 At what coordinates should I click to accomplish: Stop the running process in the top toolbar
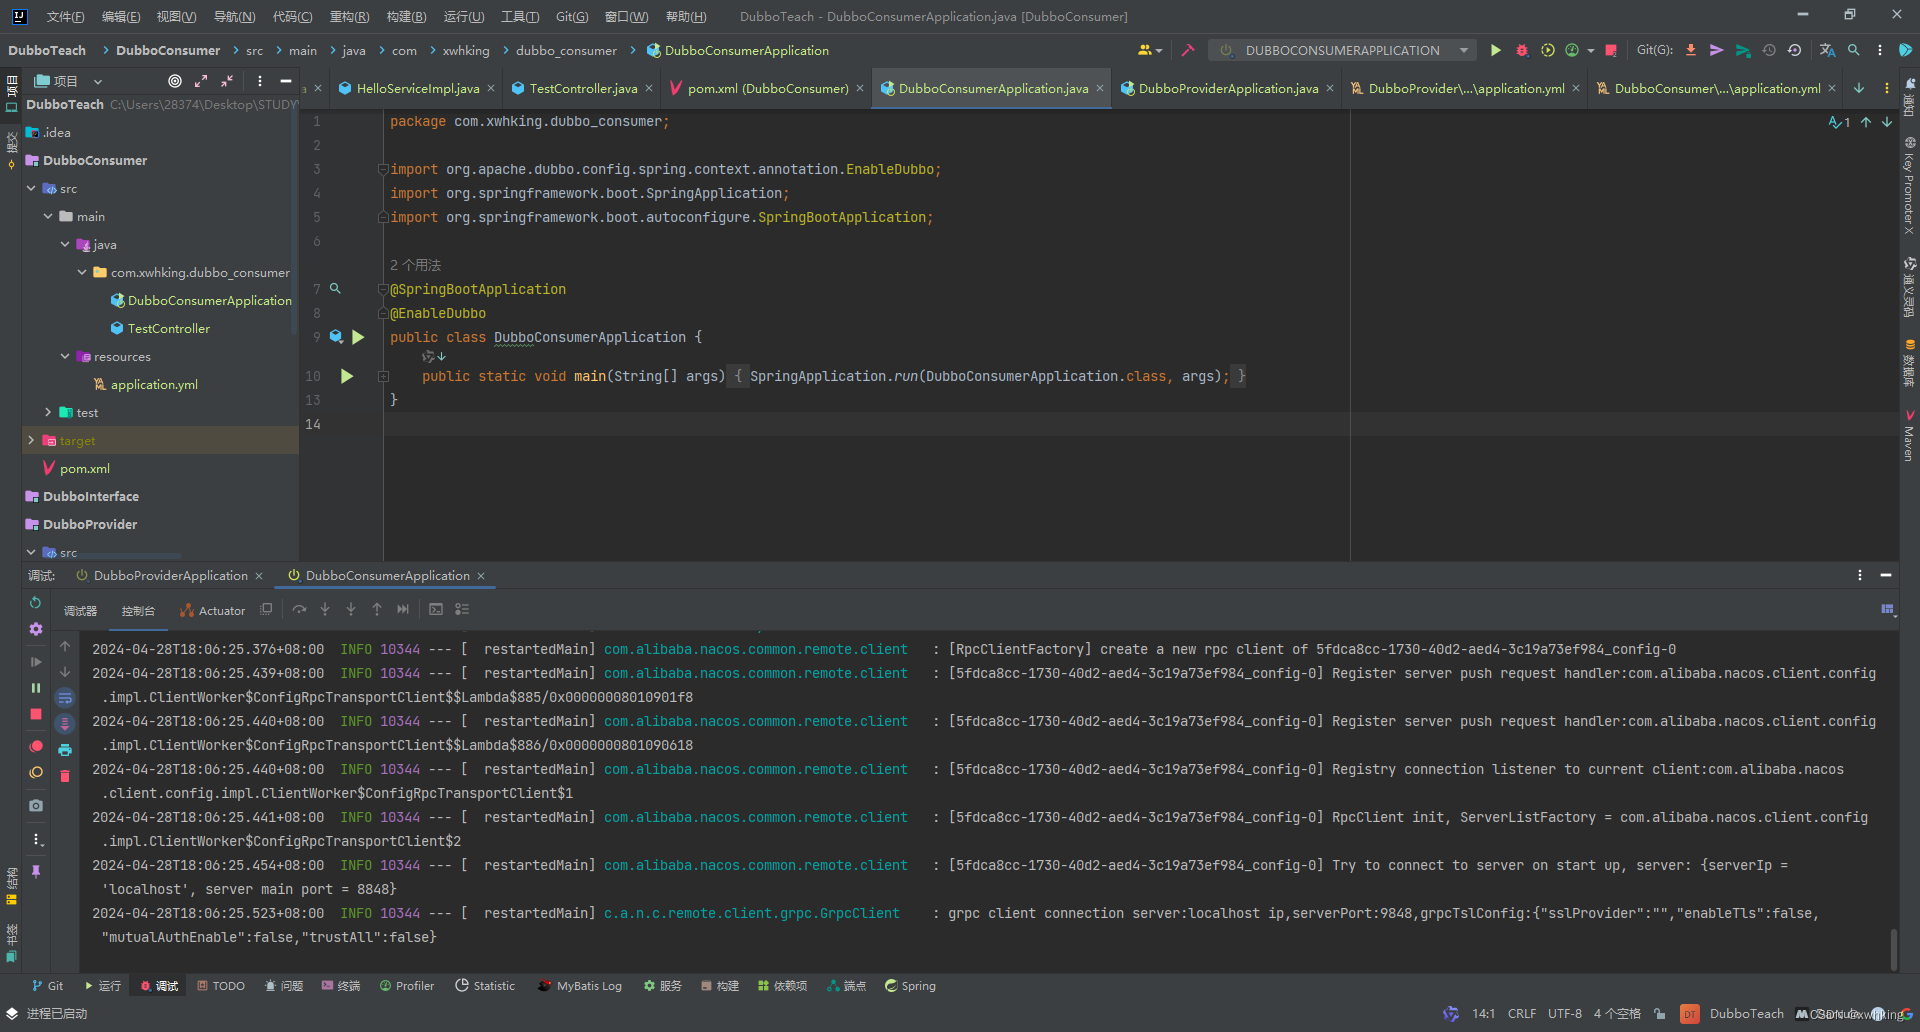click(x=1611, y=50)
